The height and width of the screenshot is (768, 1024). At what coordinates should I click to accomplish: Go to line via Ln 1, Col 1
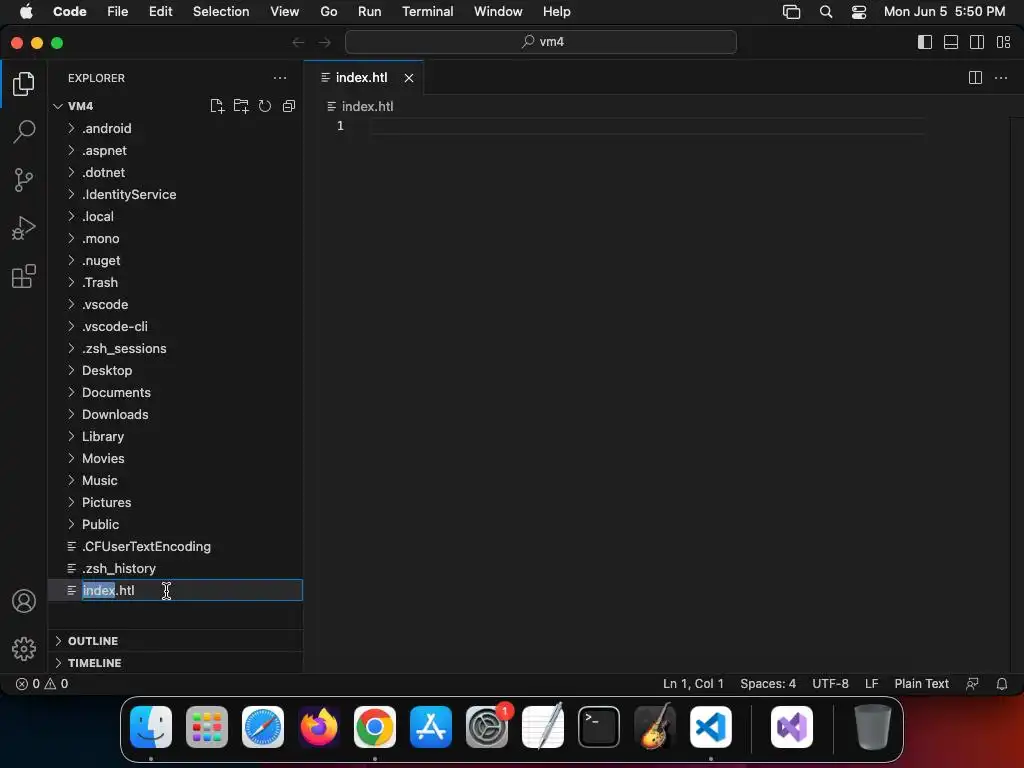coord(693,684)
